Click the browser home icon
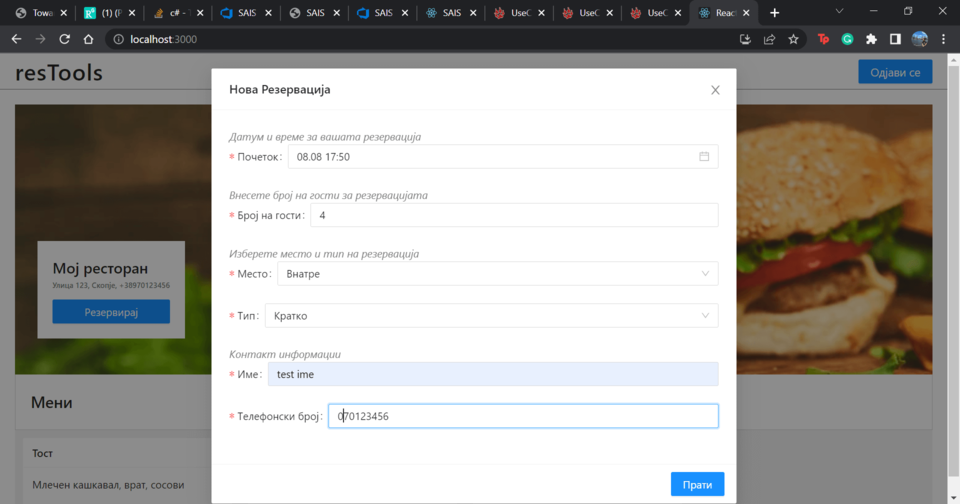Screen dimensions: 960x504 89,39
